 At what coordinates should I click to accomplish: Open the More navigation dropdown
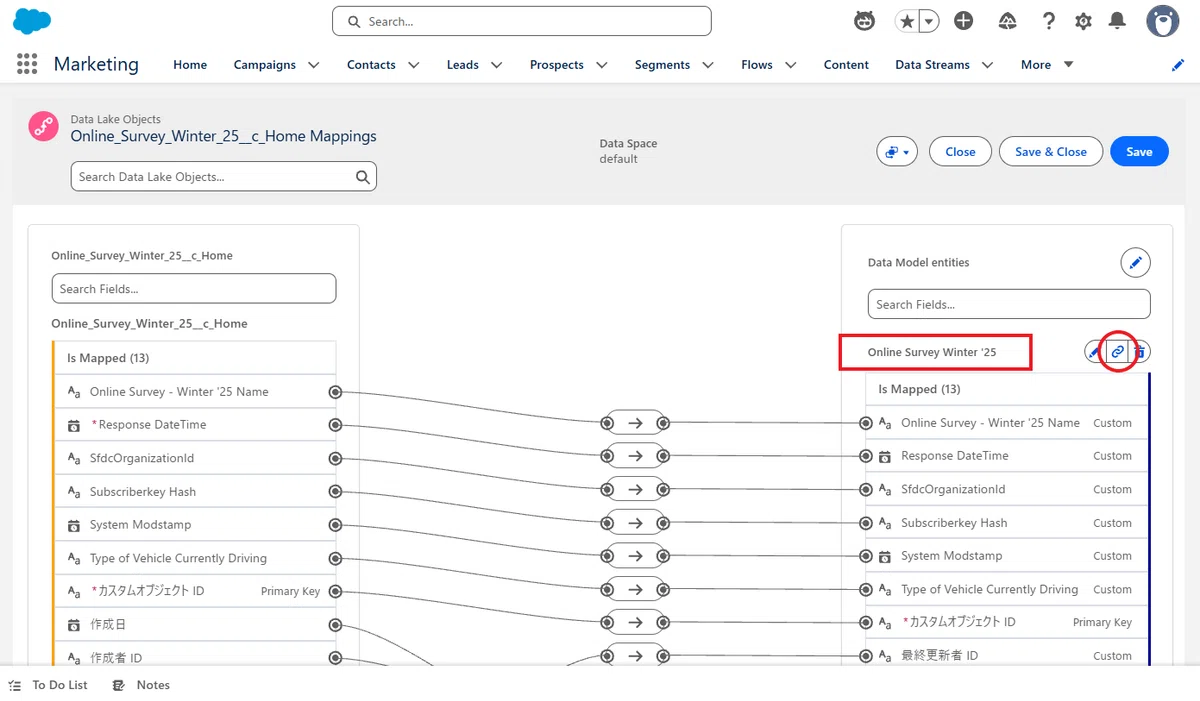coord(1047,65)
